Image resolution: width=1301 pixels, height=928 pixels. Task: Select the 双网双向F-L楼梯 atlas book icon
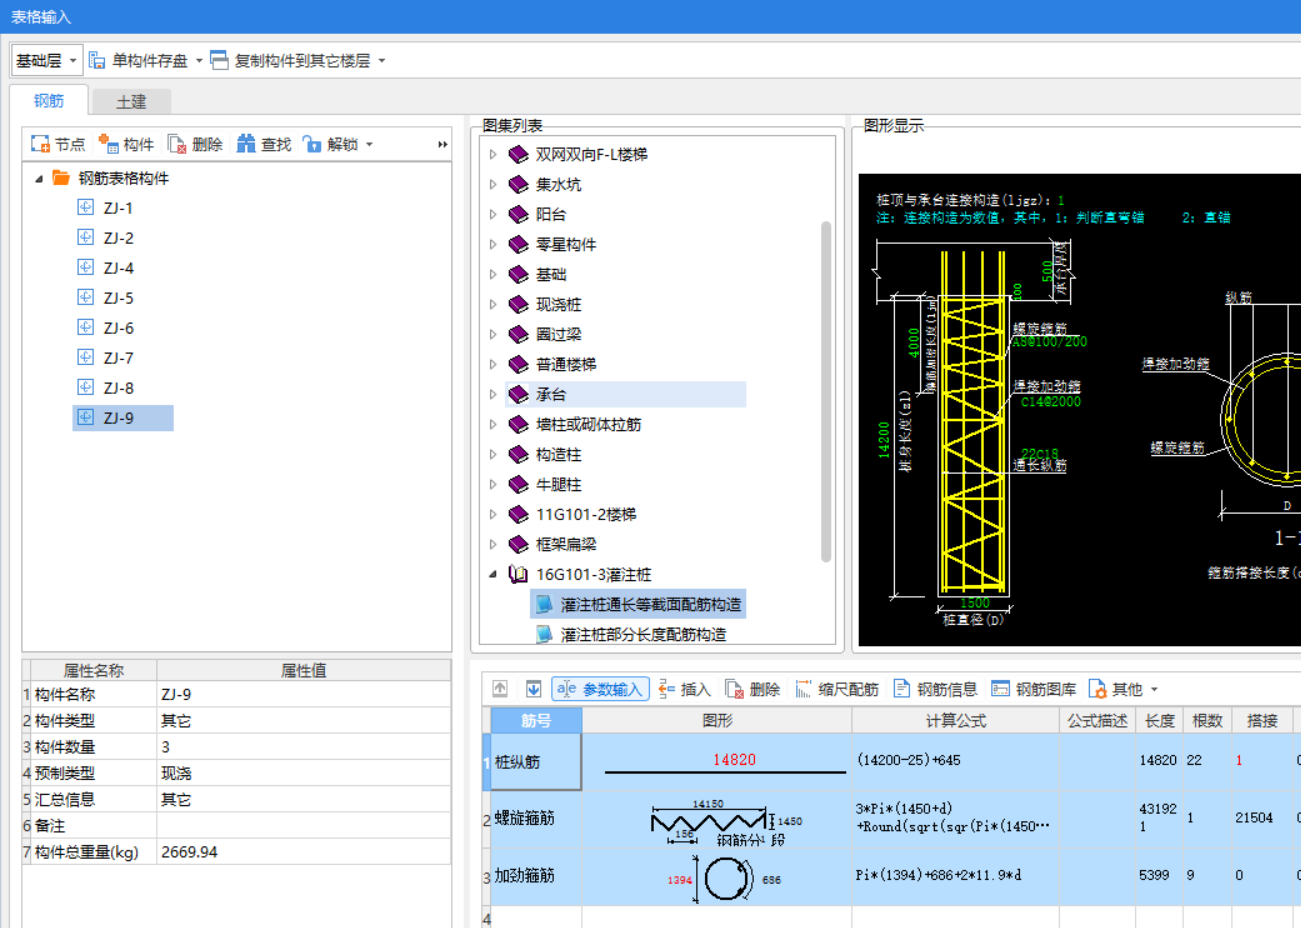[518, 154]
